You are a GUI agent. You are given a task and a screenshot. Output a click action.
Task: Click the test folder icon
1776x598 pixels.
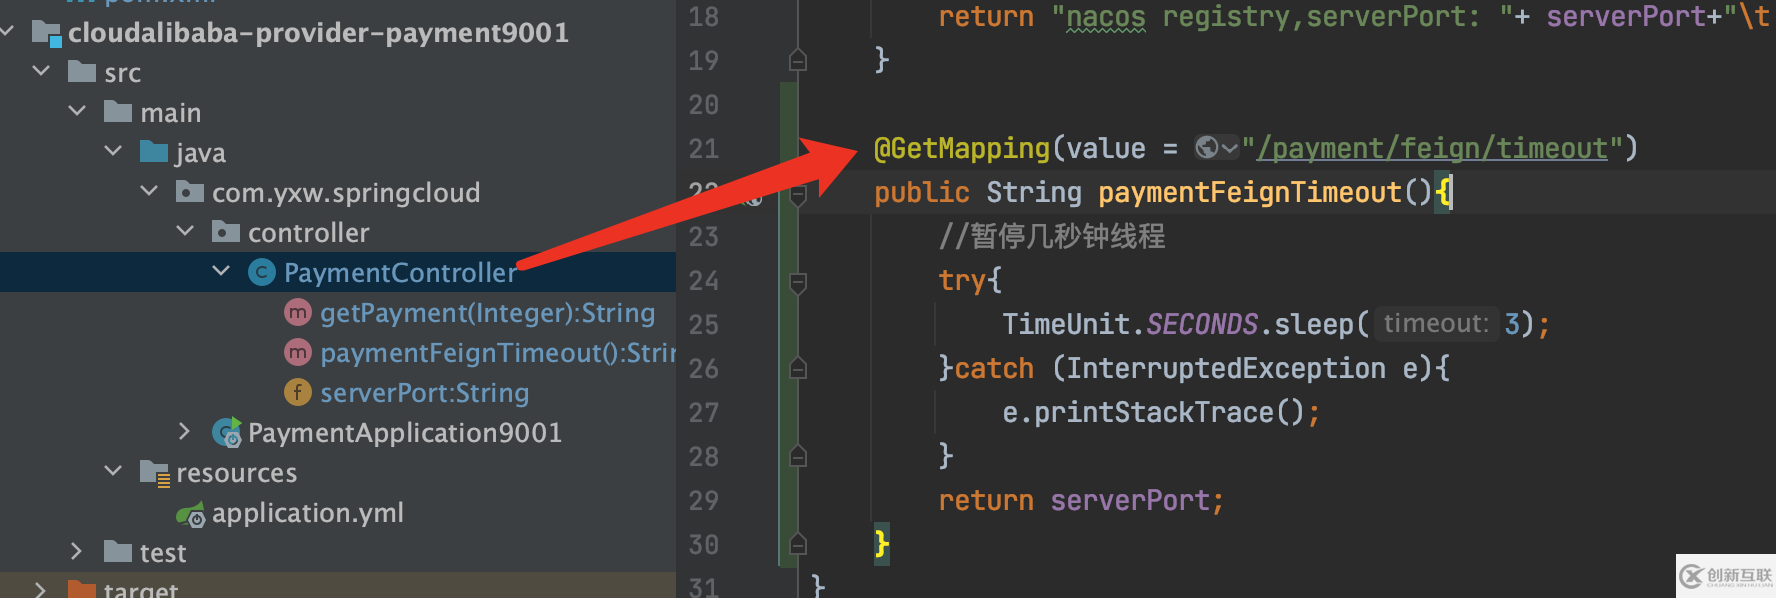click(118, 552)
